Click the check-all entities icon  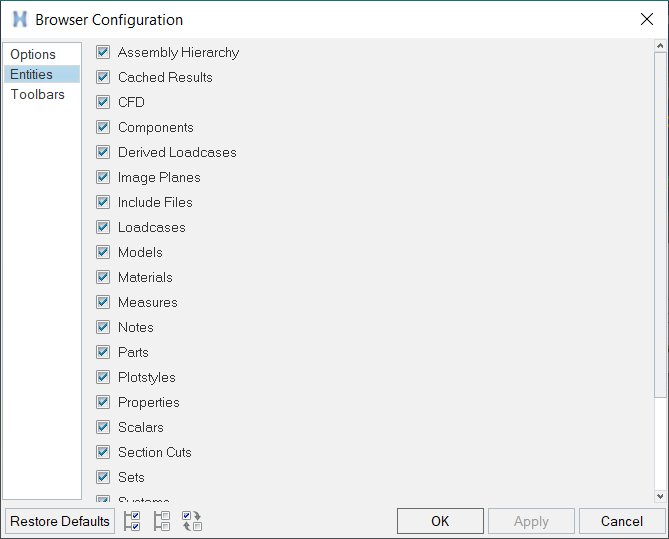pos(132,521)
